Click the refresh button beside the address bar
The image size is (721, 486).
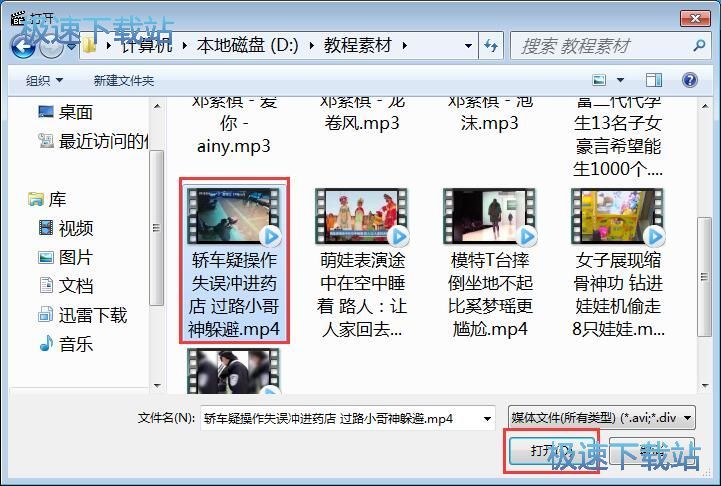pos(491,46)
